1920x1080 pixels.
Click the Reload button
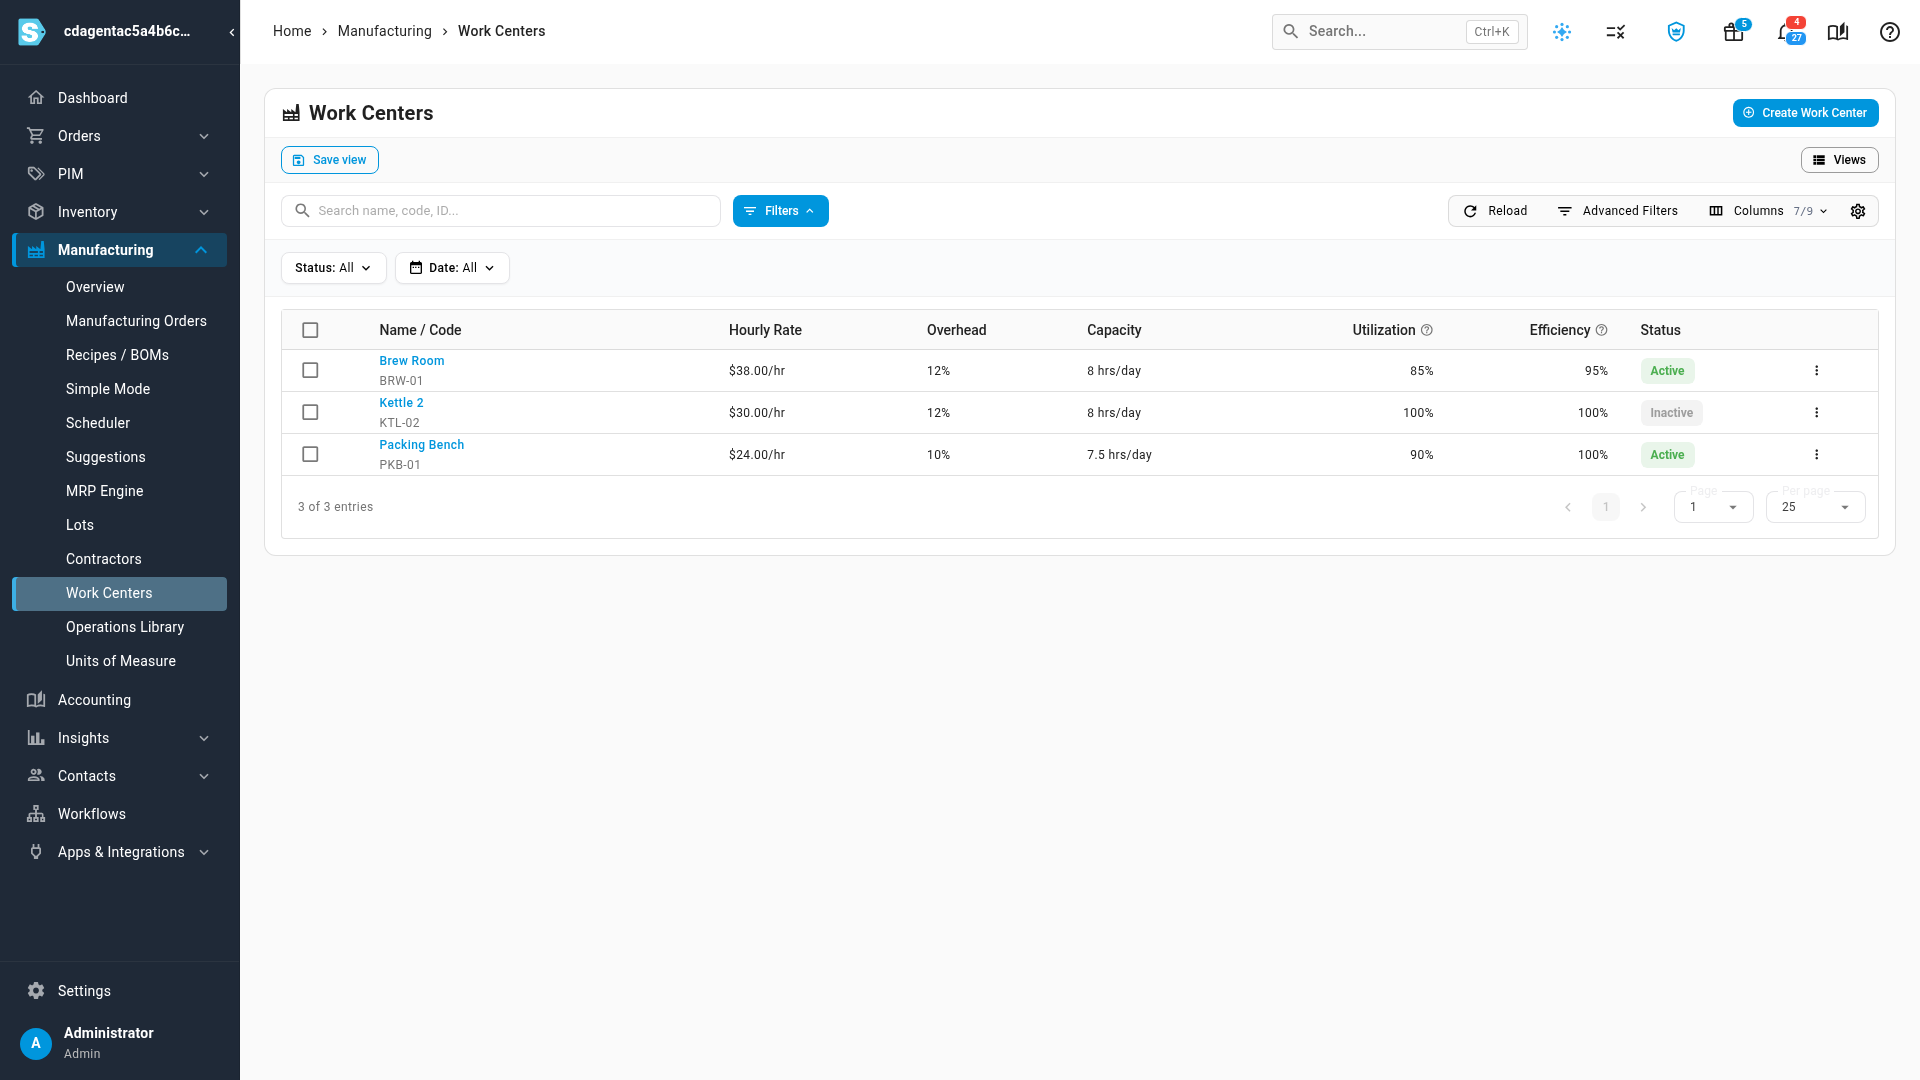tap(1495, 211)
